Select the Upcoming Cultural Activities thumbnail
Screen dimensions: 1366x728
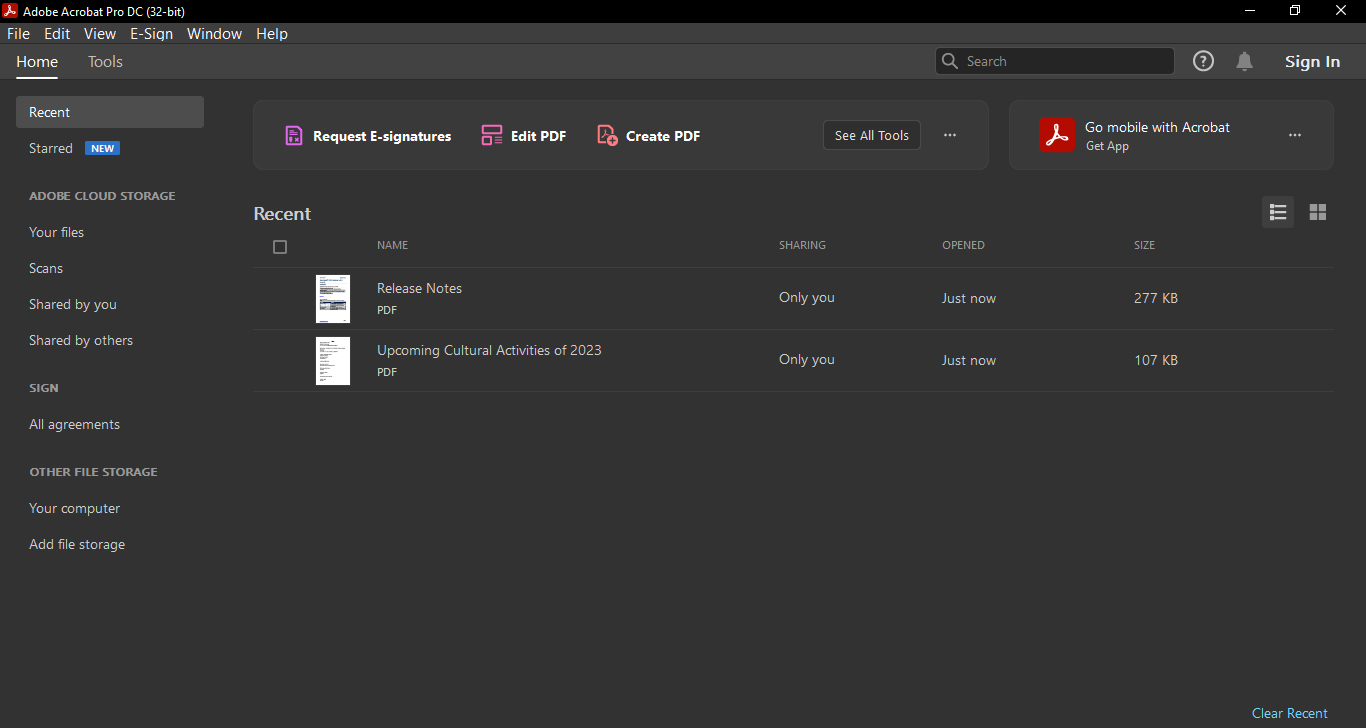pos(333,360)
